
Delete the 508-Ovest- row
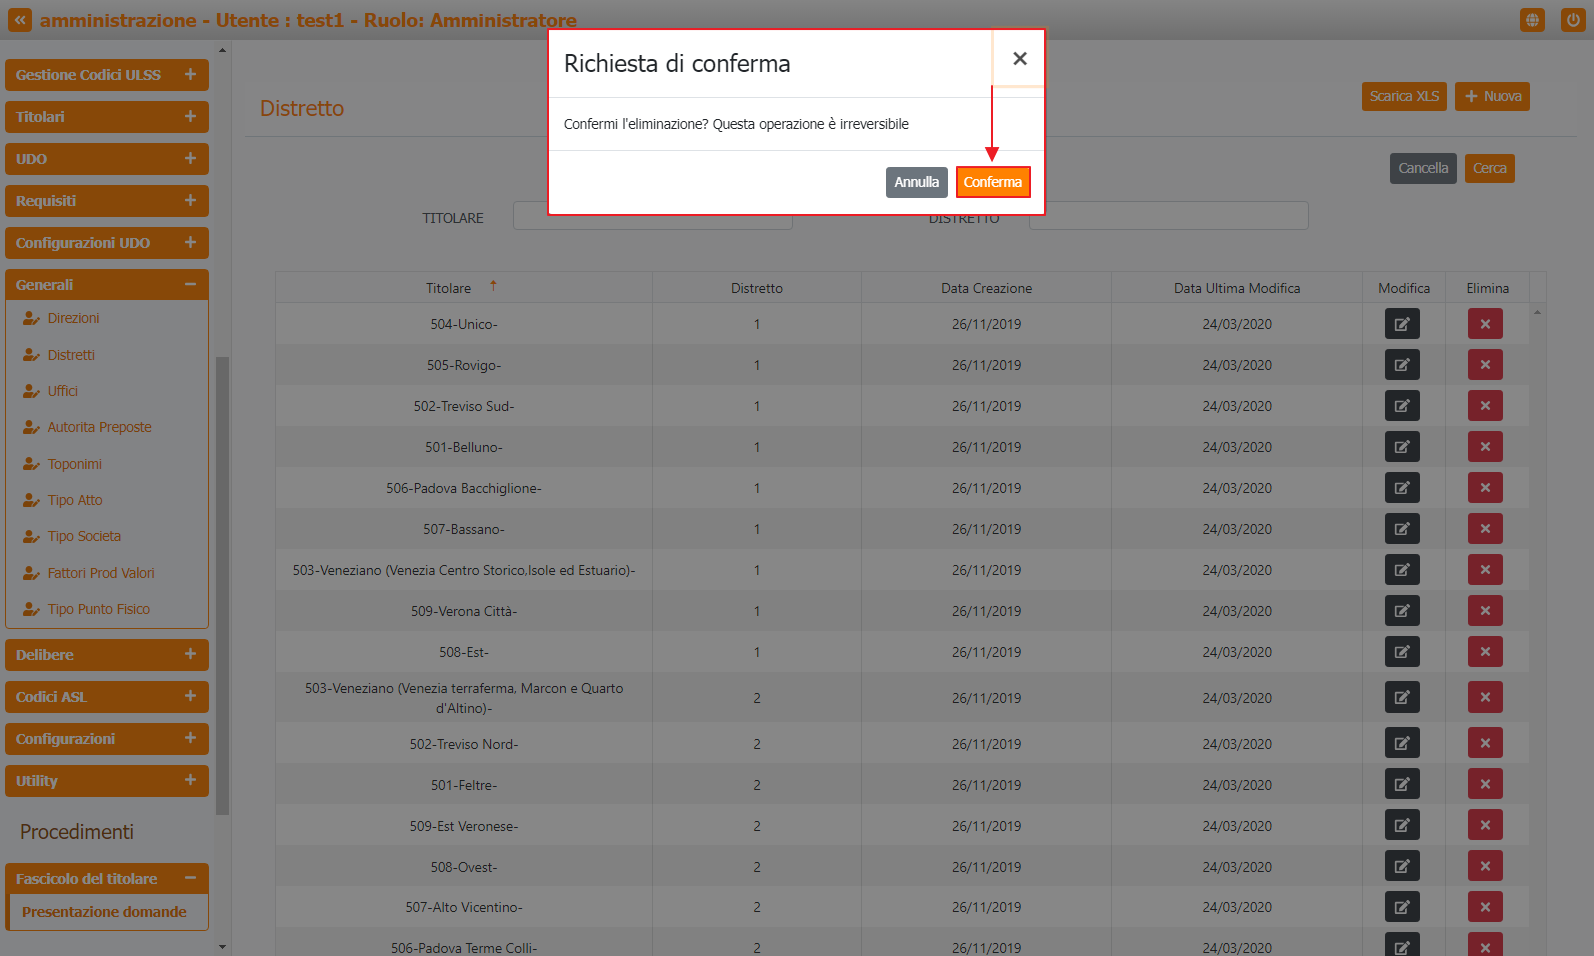(1485, 866)
